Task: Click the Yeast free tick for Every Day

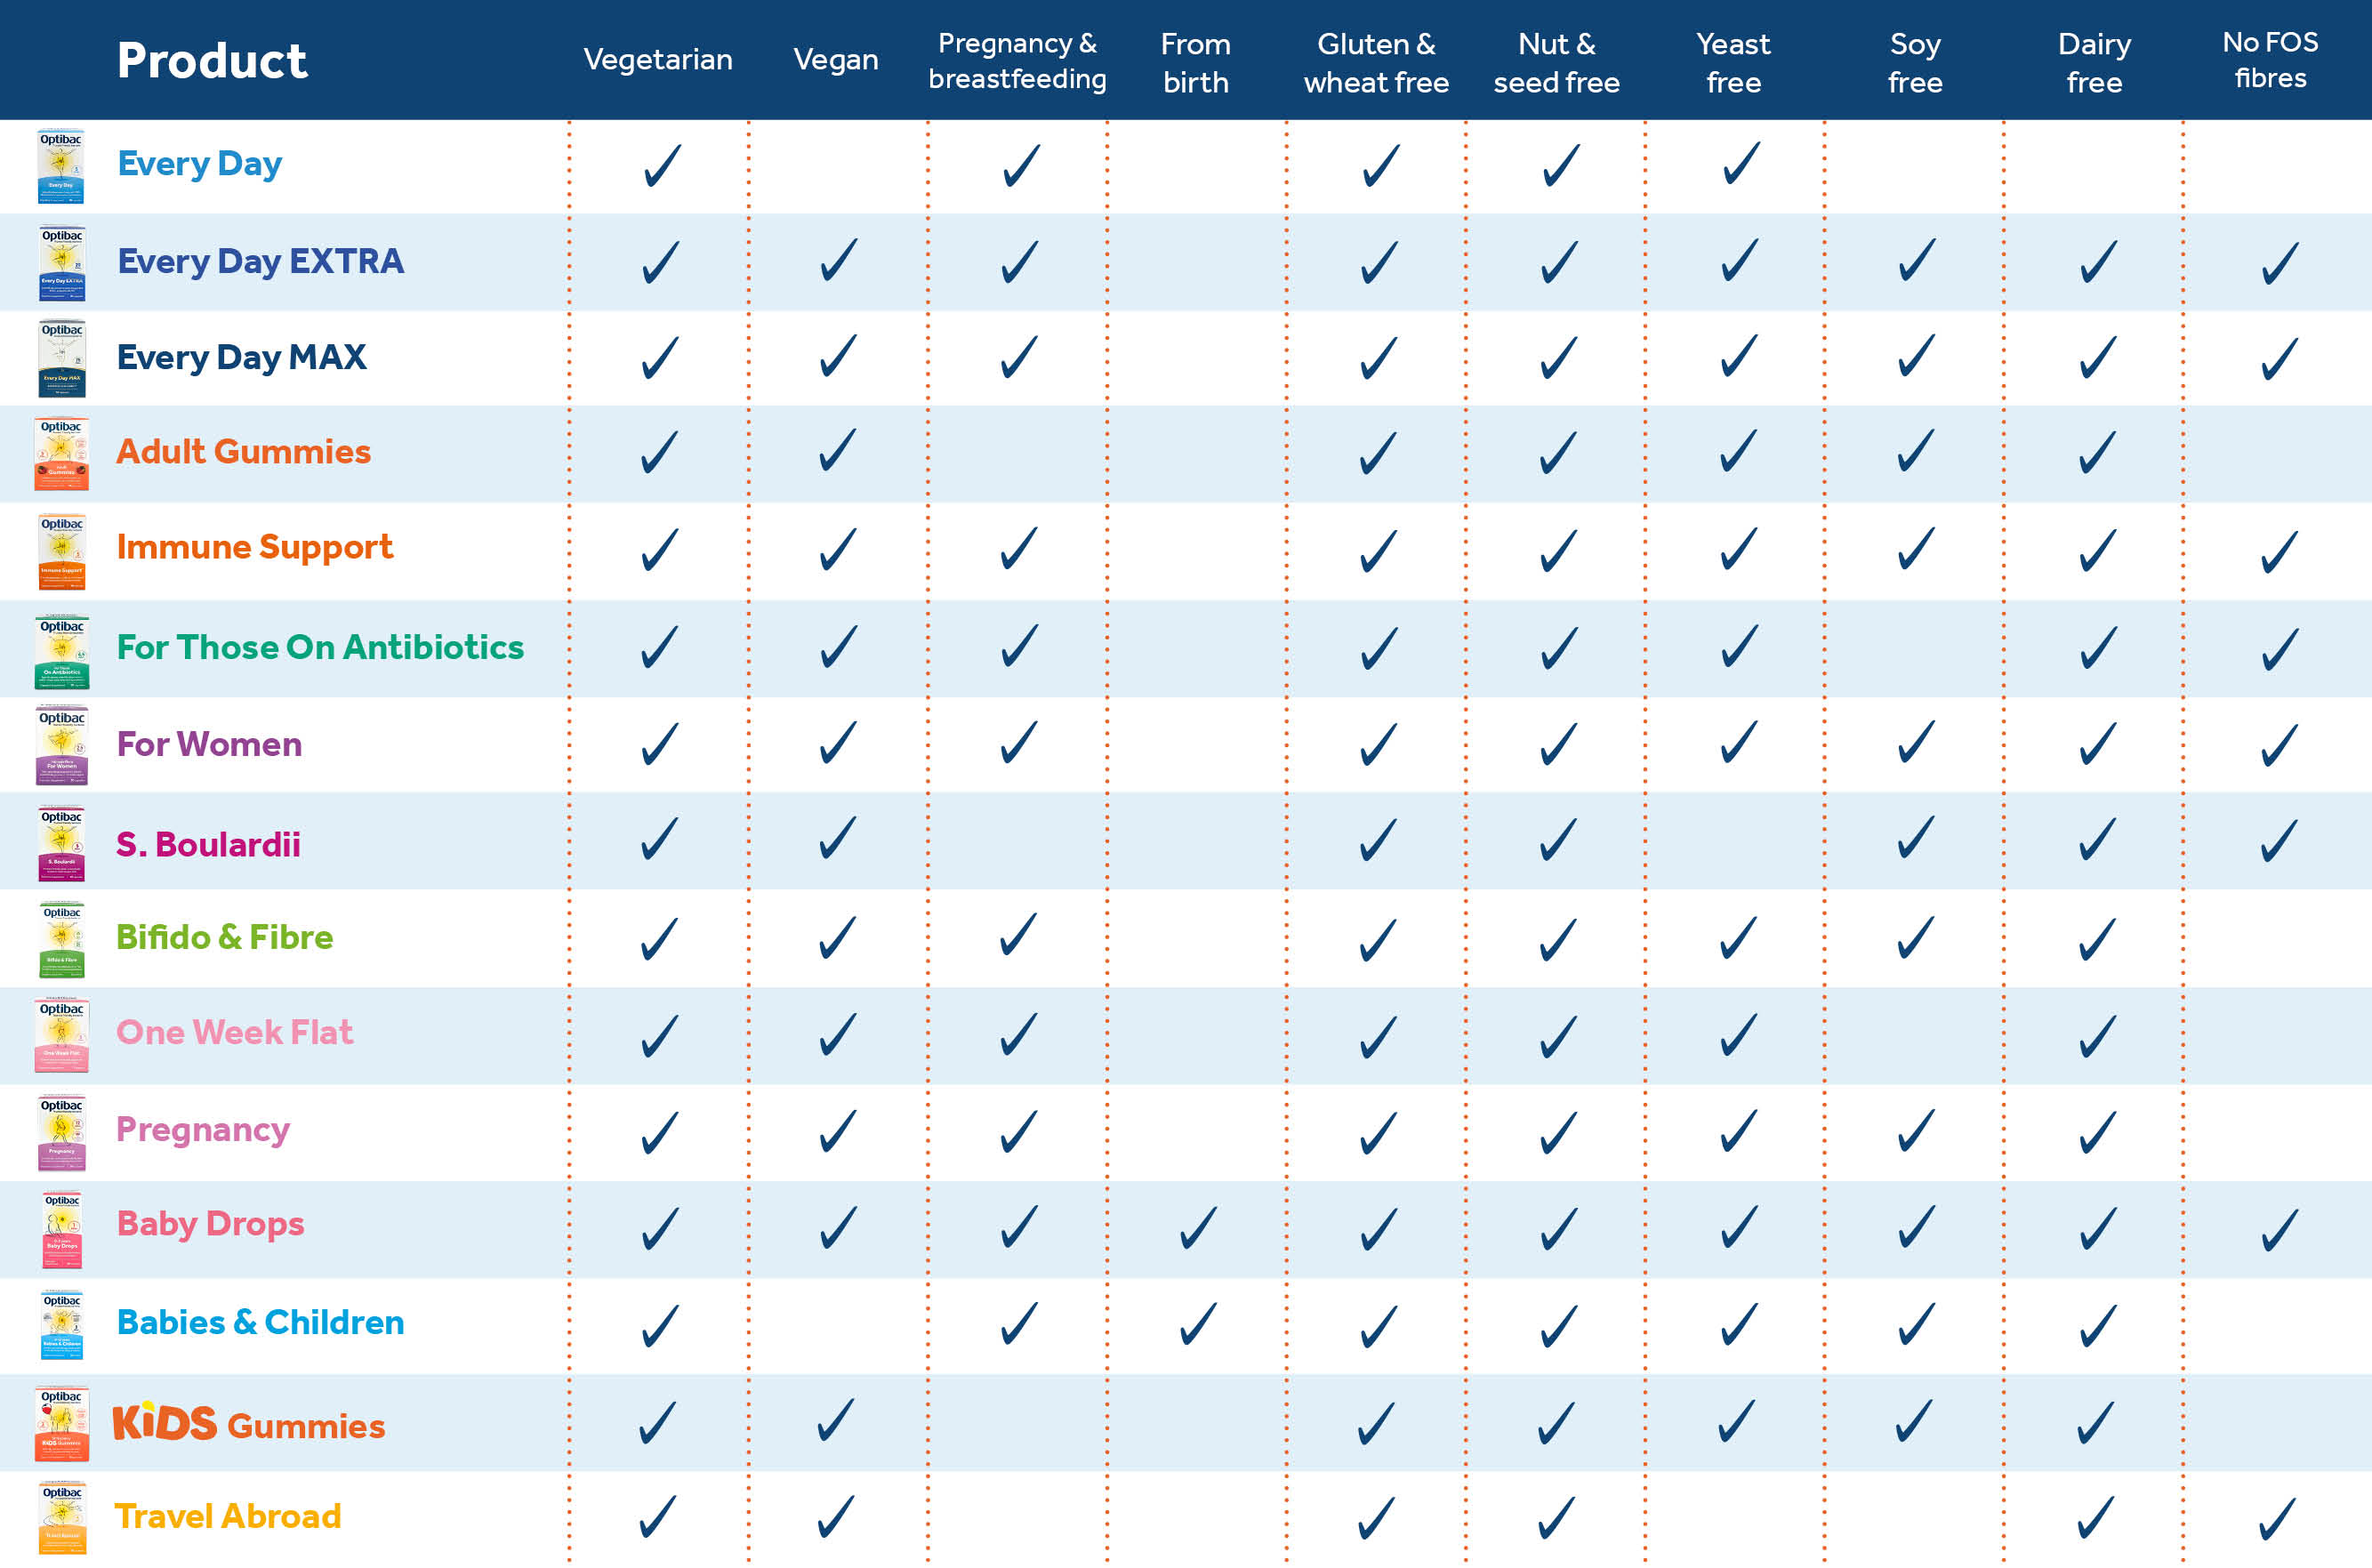Action: (x=1741, y=163)
